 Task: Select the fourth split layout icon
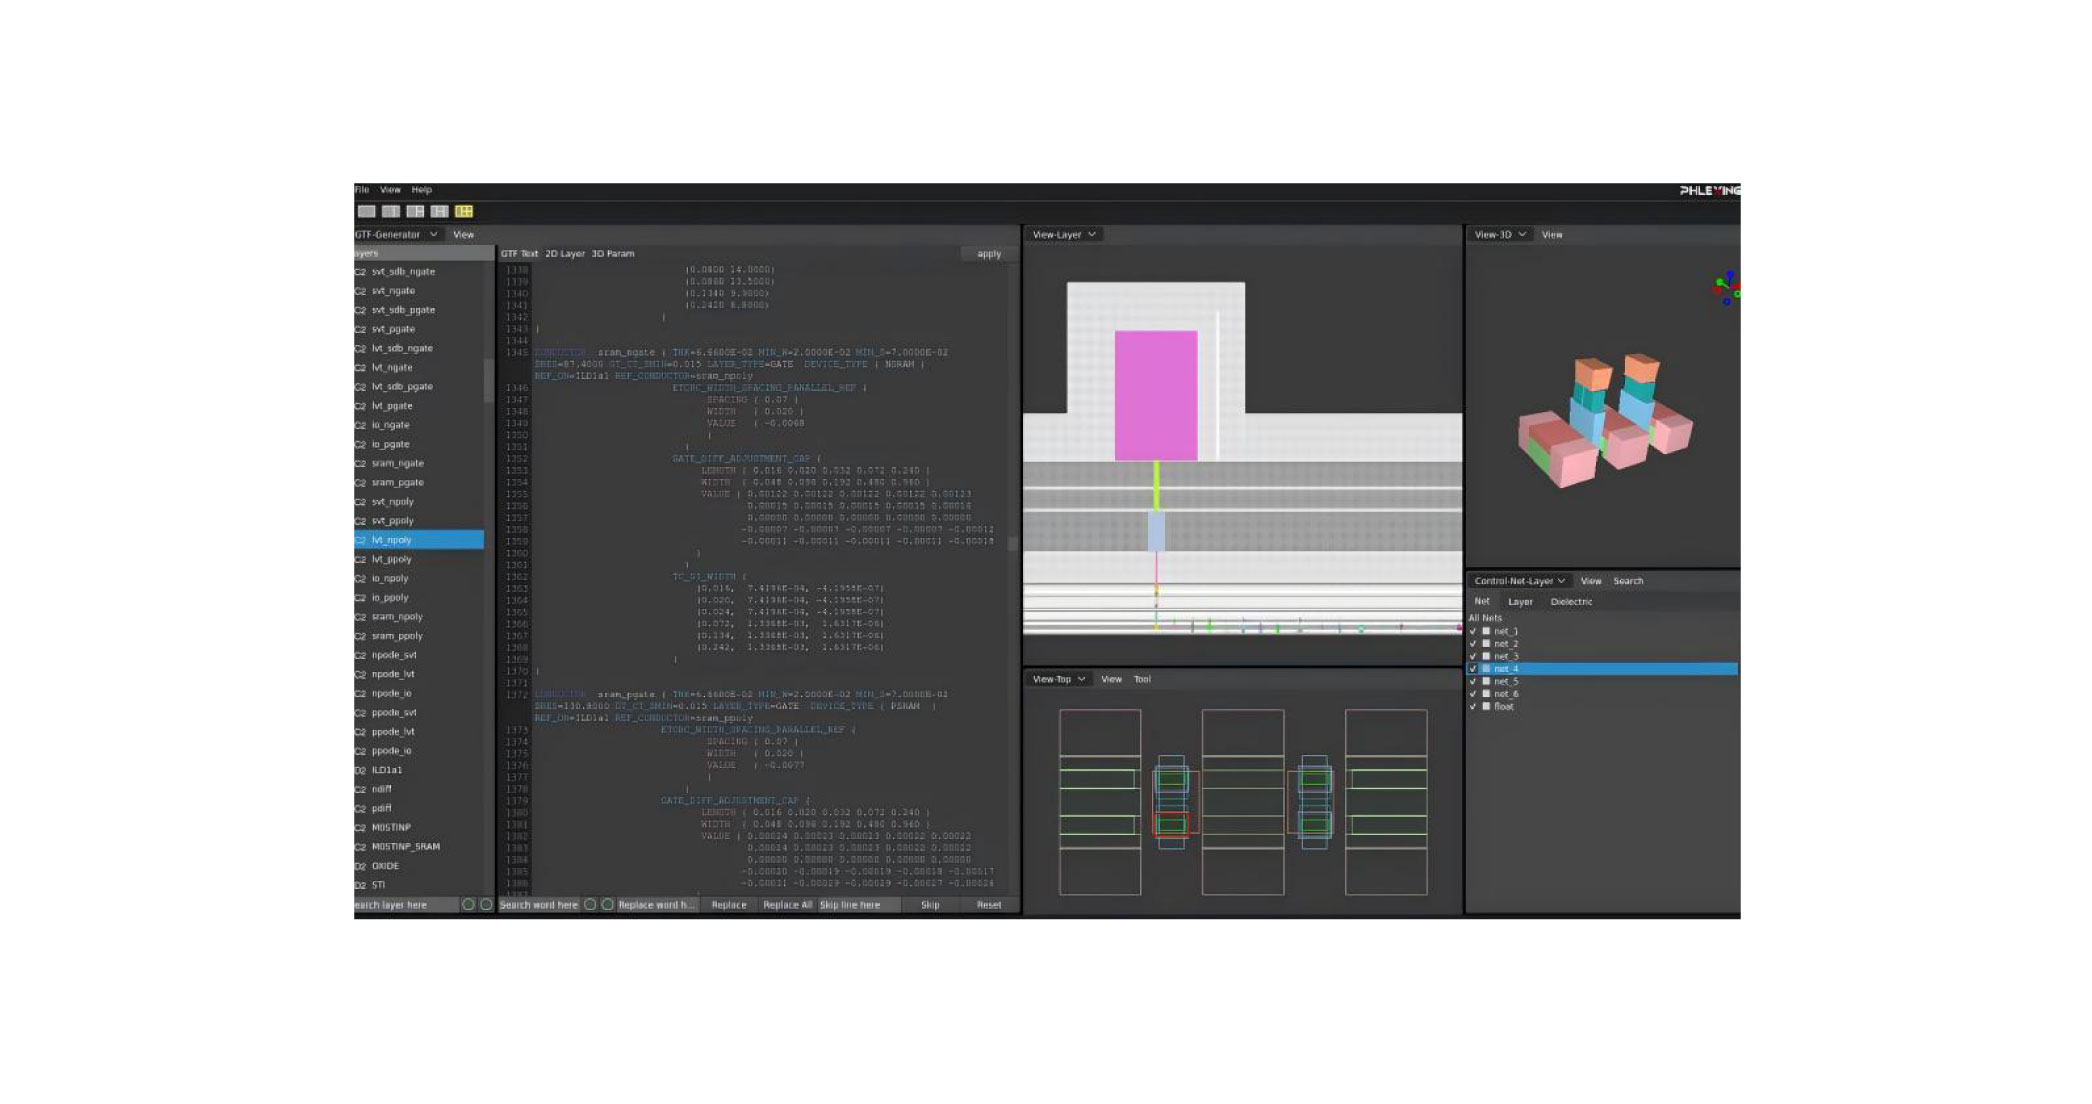(x=439, y=211)
